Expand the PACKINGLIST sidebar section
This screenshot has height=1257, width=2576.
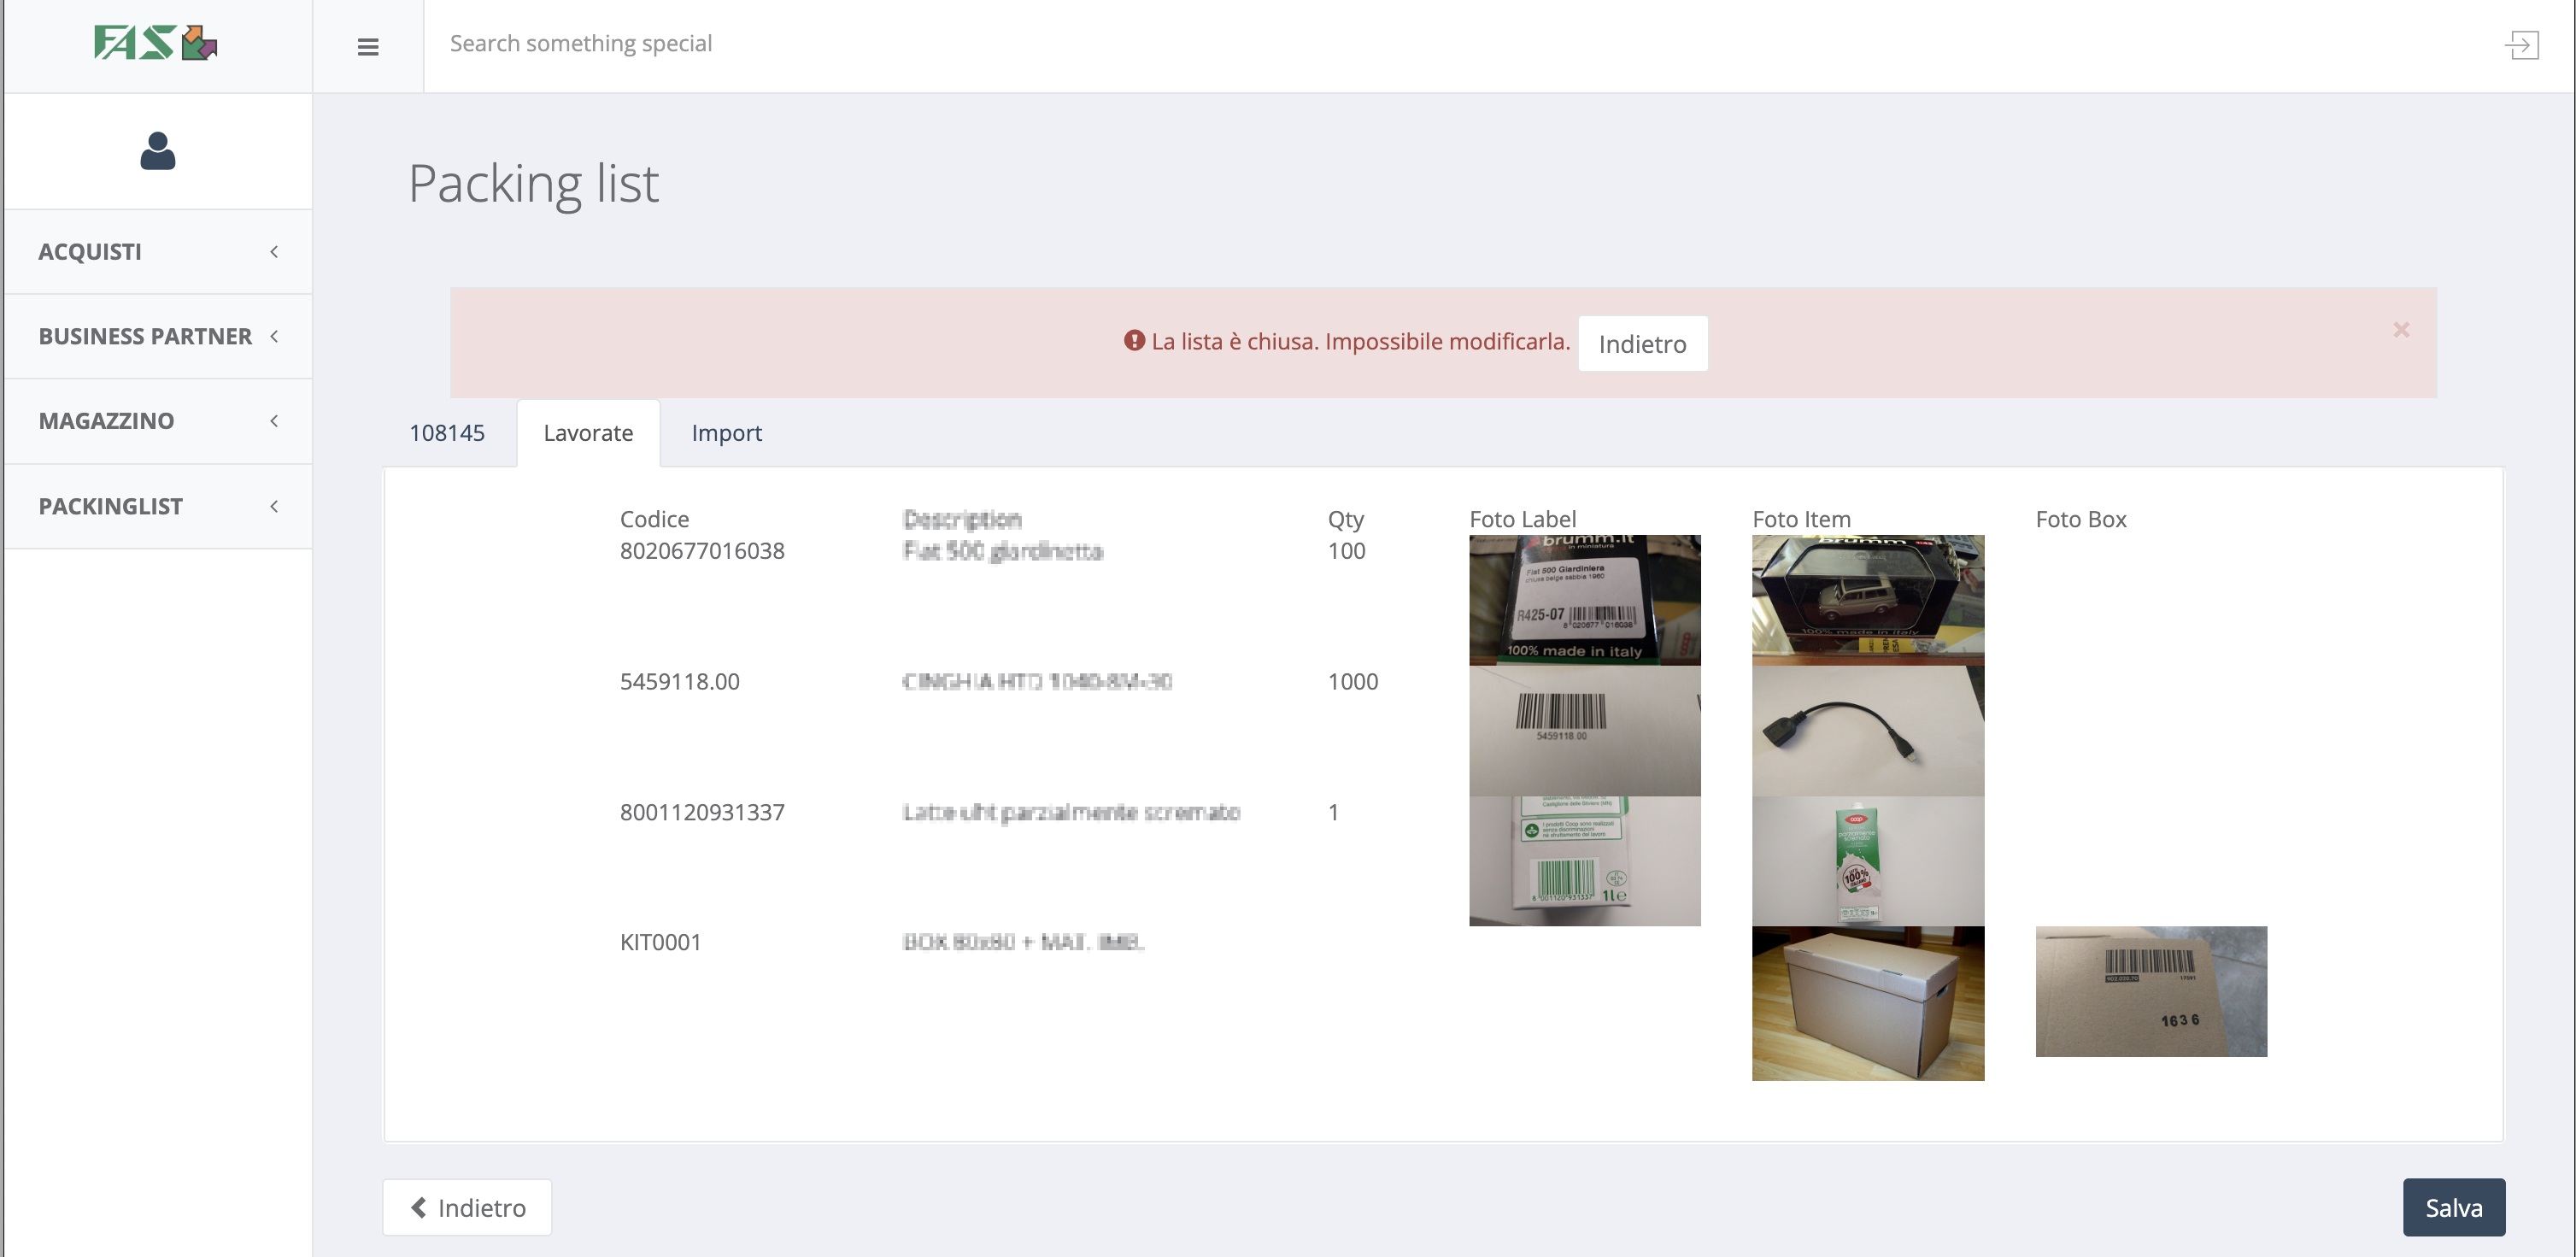[x=158, y=506]
